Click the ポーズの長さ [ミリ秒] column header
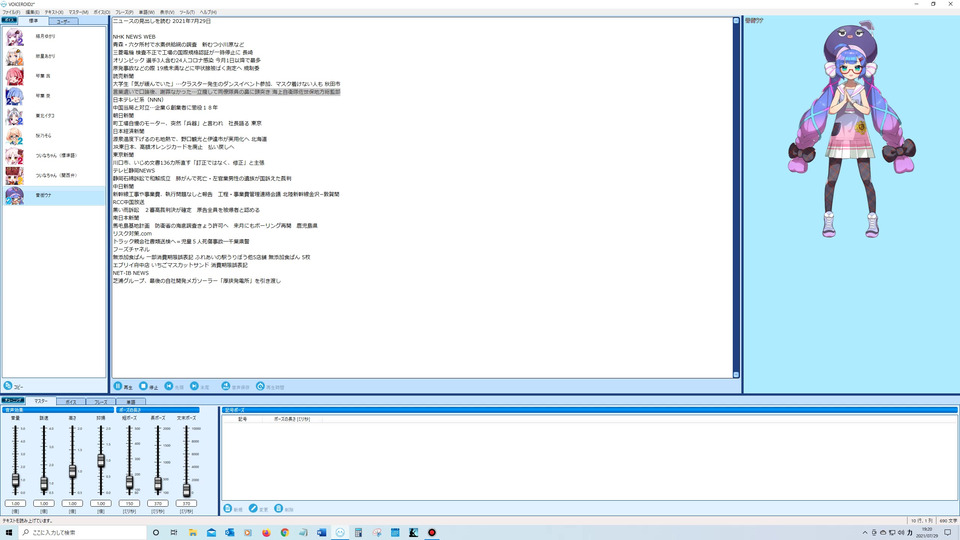 (x=292, y=419)
